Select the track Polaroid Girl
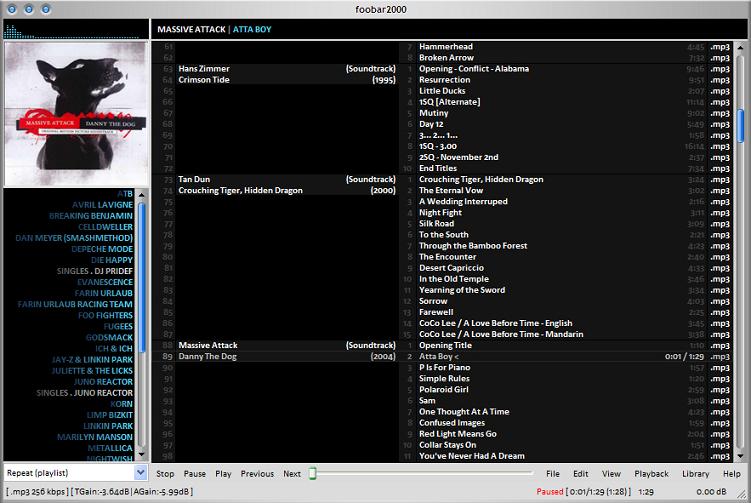The width and height of the screenshot is (751, 503). pyautogui.click(x=443, y=389)
